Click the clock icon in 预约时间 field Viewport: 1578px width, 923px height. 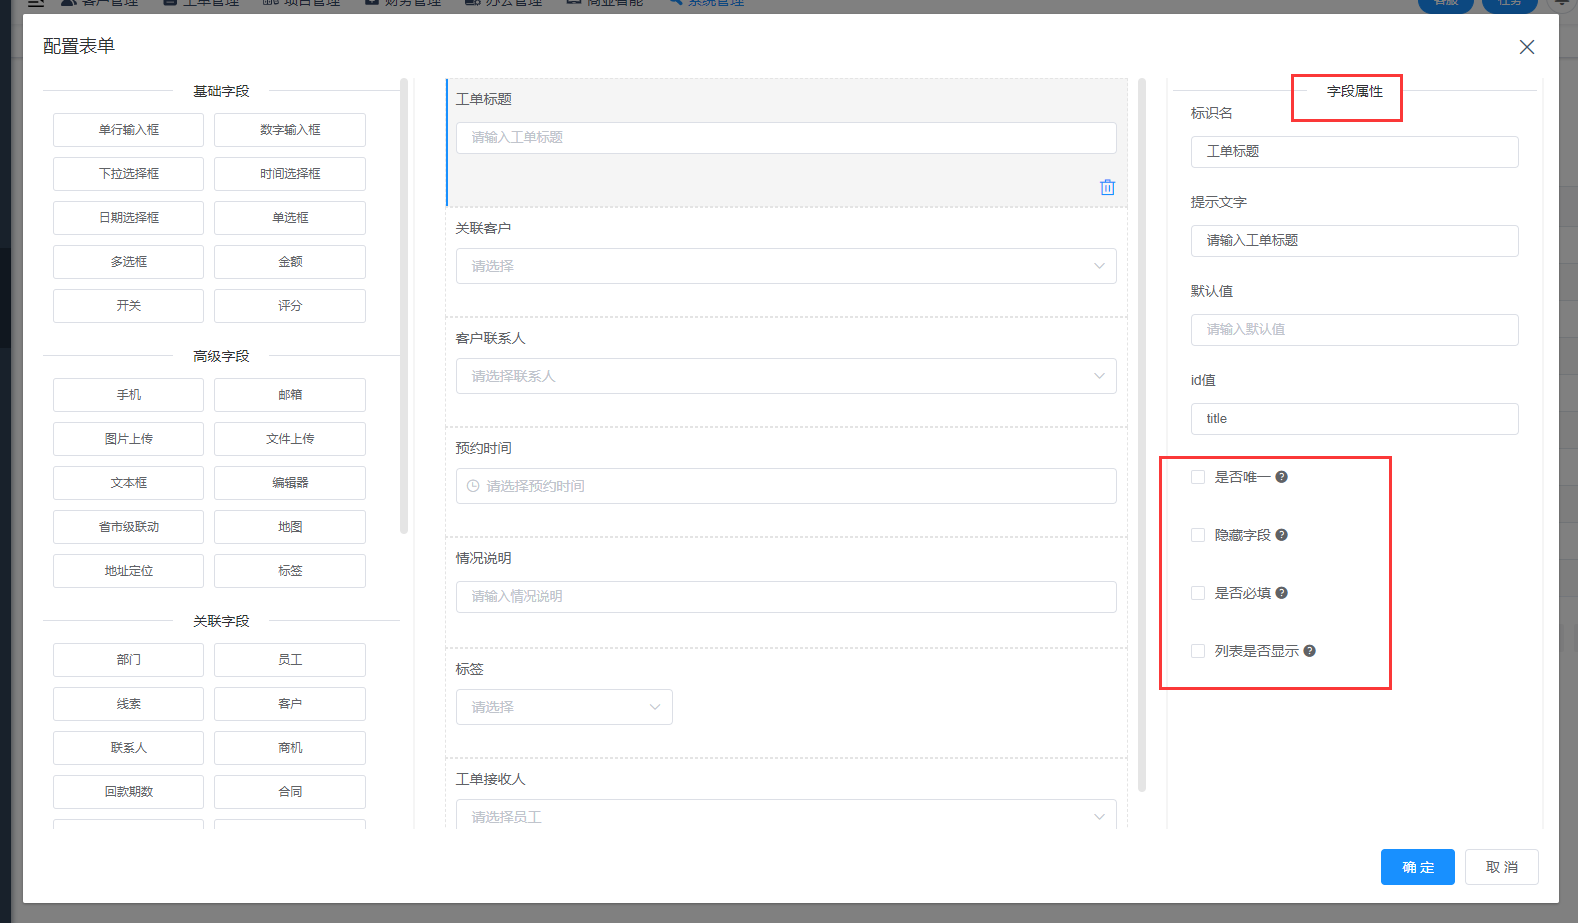[473, 486]
